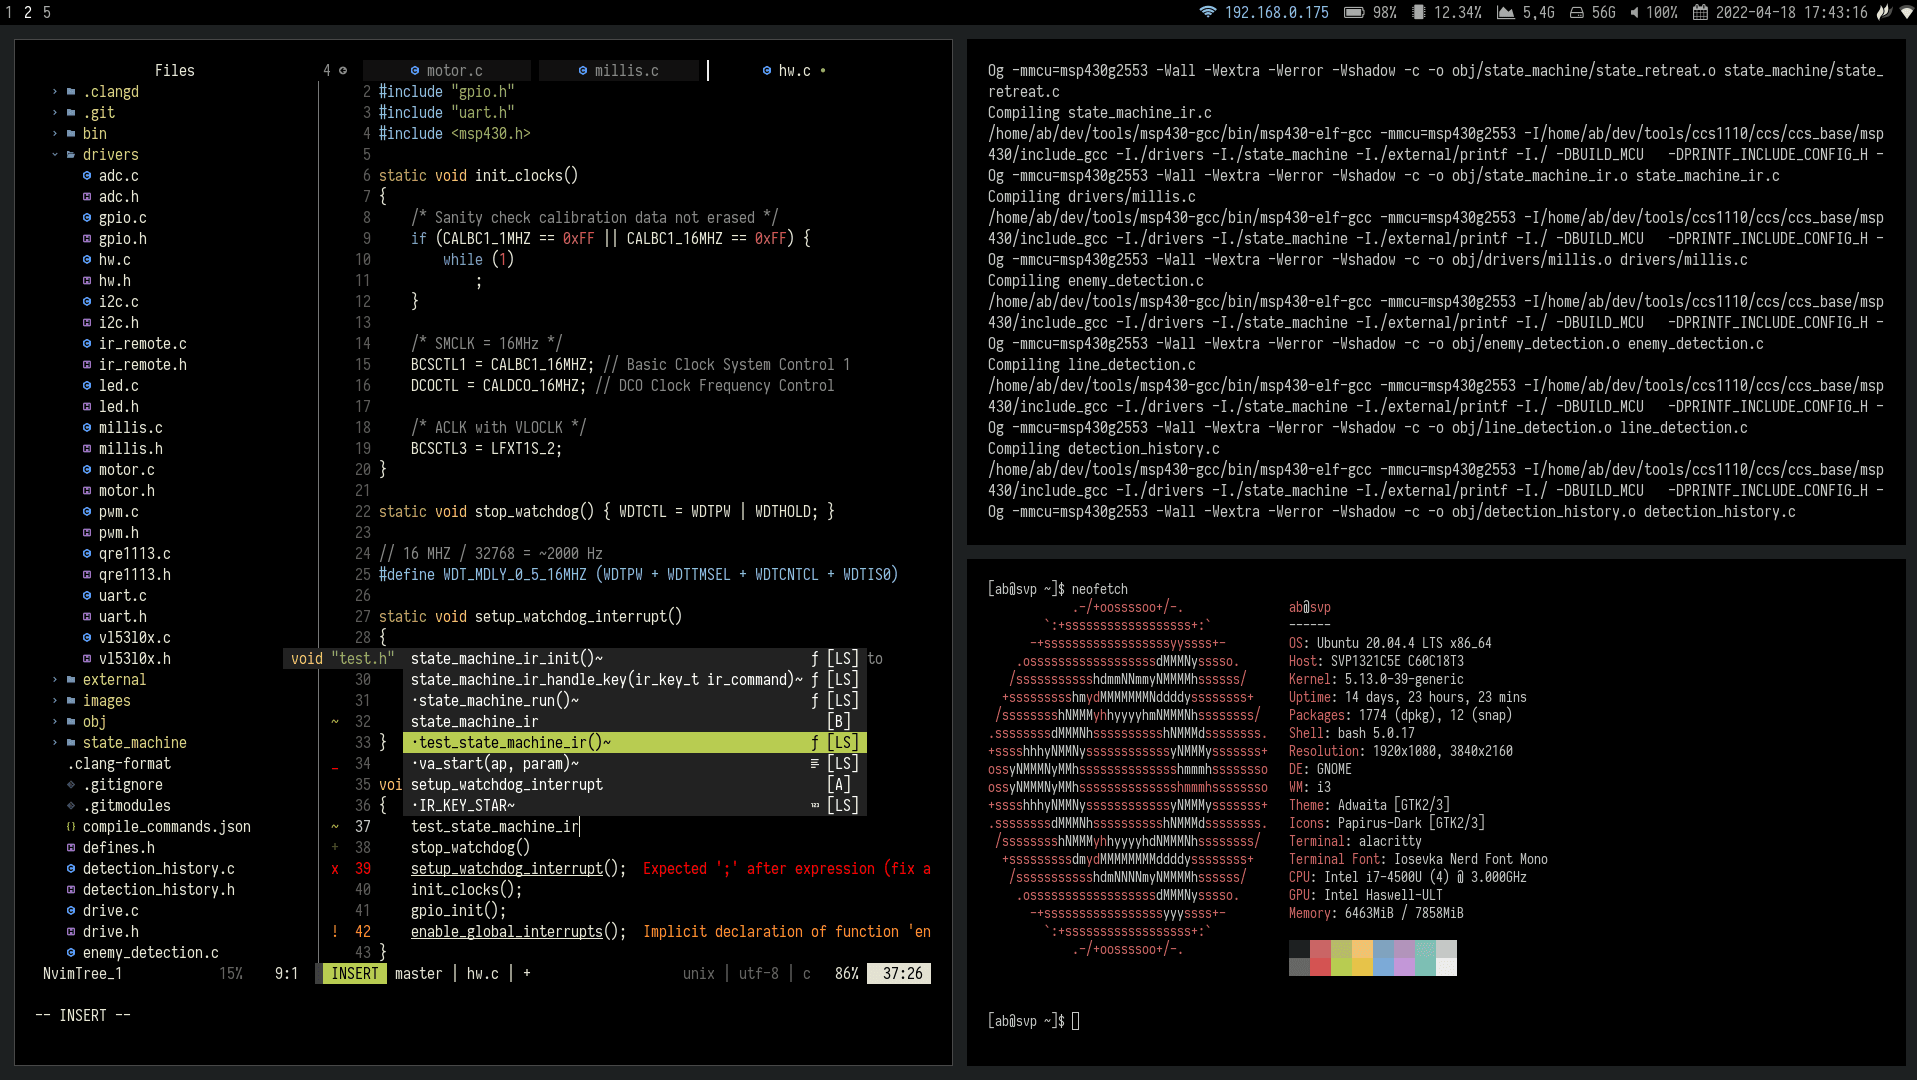Collapse the drivers folder chevron
Viewport: 1917px width, 1080px height.
(55, 154)
